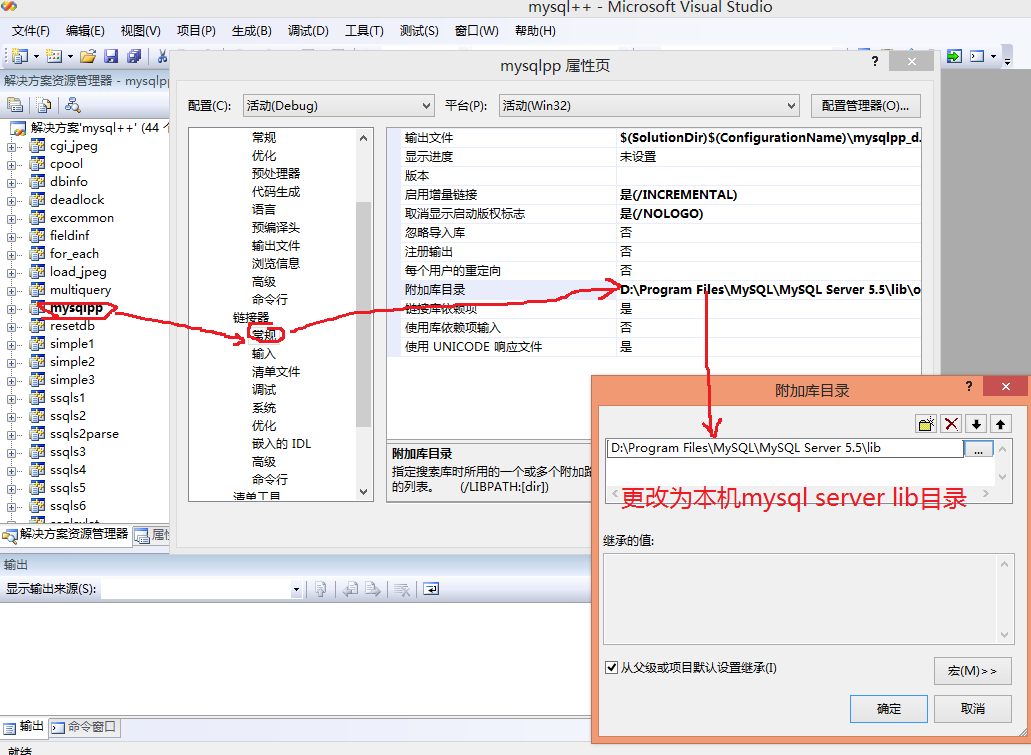Click the Properties icon in Solution Explorer toolbar
This screenshot has height=755, width=1031.
tap(15, 105)
